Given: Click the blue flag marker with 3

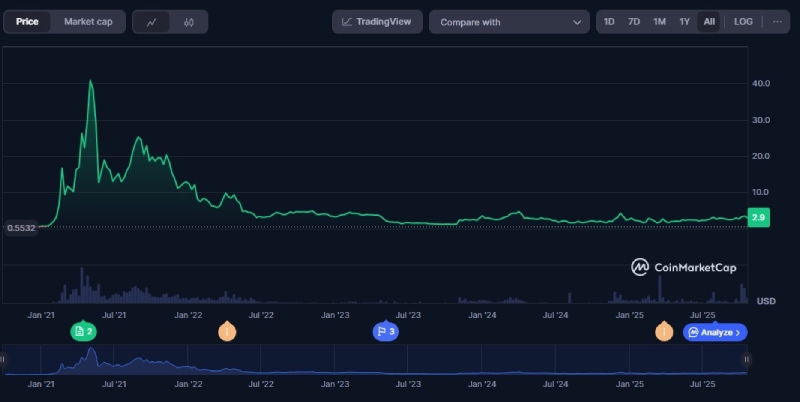Looking at the screenshot, I should [x=385, y=332].
